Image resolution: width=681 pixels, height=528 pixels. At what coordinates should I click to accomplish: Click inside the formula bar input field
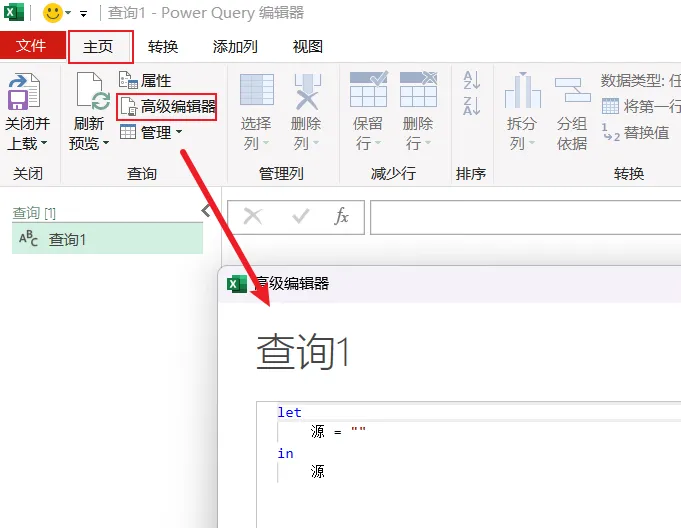tap(526, 217)
